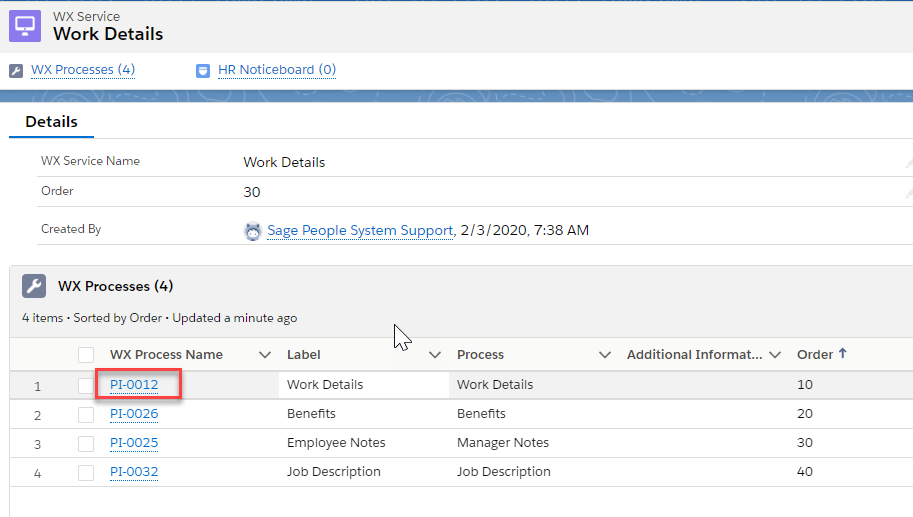Toggle the select-all checkbox in table header

click(86, 355)
